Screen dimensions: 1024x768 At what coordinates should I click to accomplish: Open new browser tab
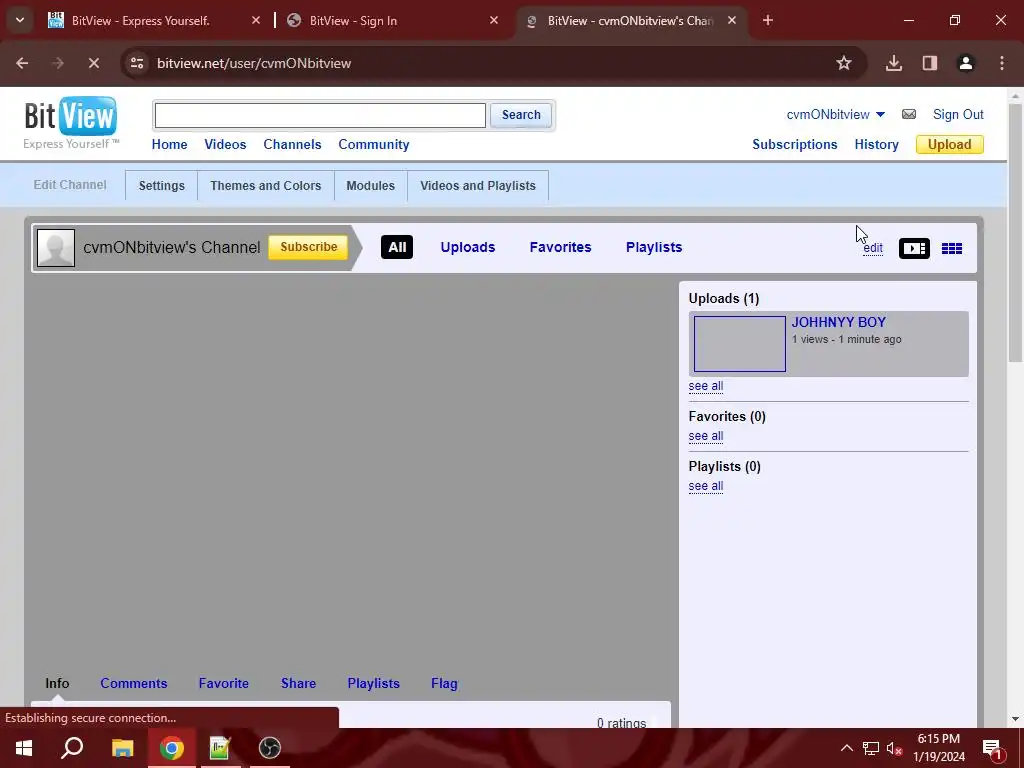click(x=768, y=20)
